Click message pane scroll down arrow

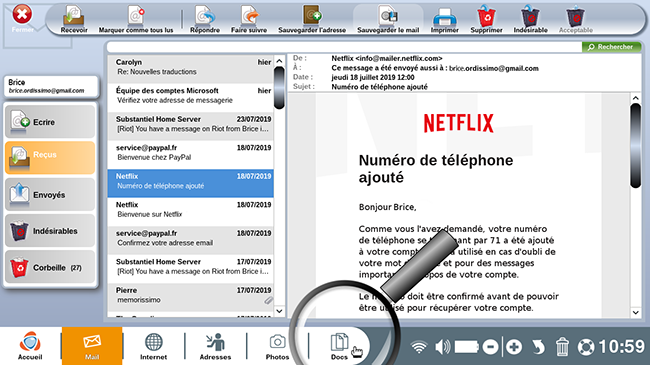click(x=635, y=312)
